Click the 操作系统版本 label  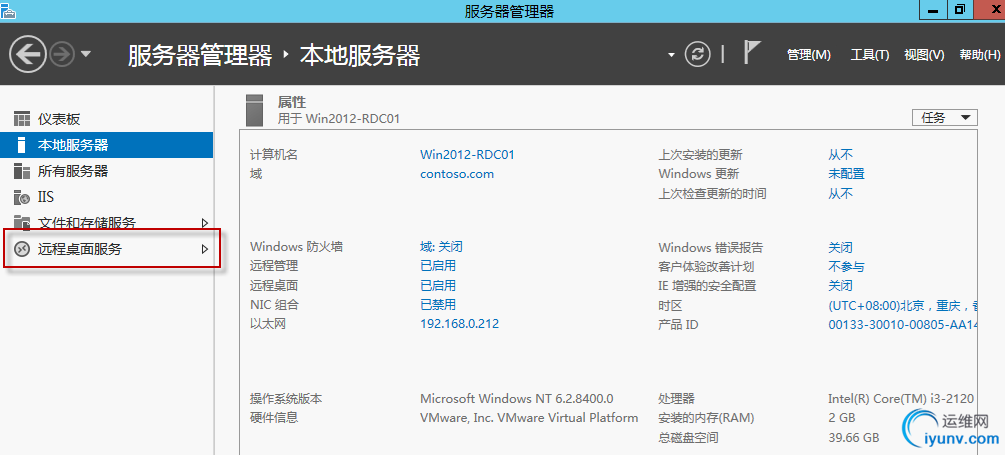tap(286, 399)
